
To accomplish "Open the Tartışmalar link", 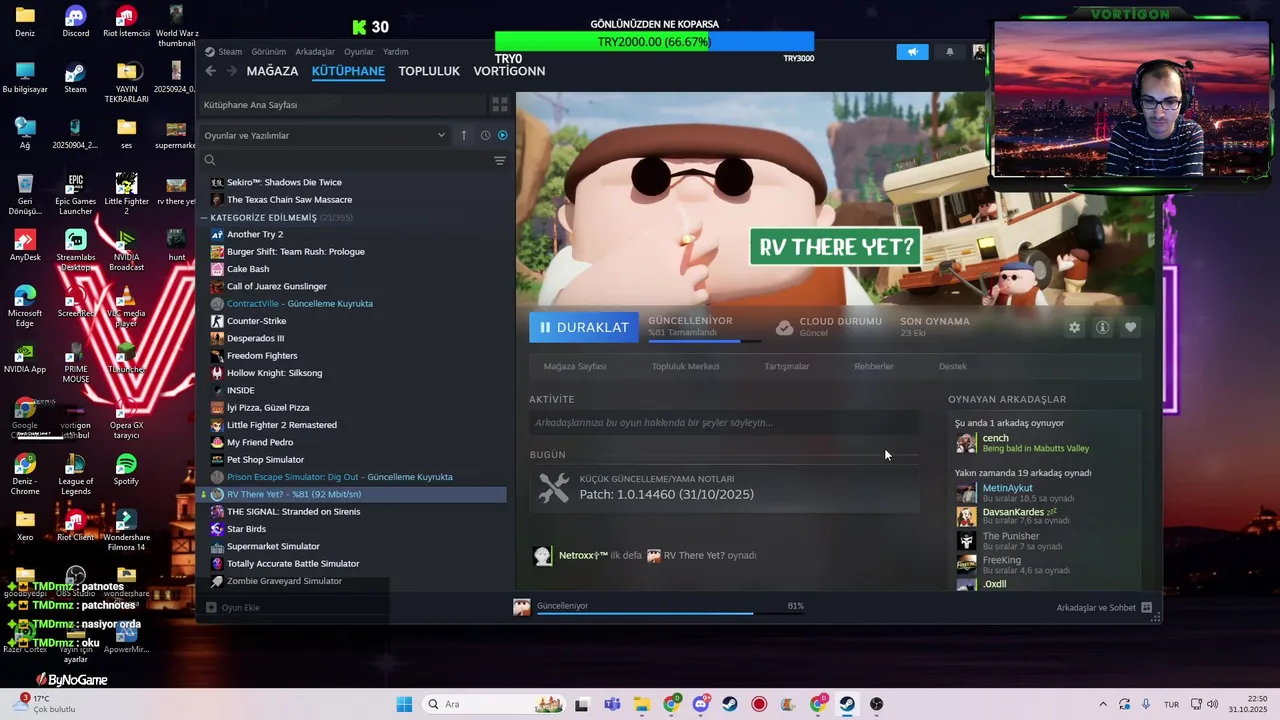I will point(787,366).
